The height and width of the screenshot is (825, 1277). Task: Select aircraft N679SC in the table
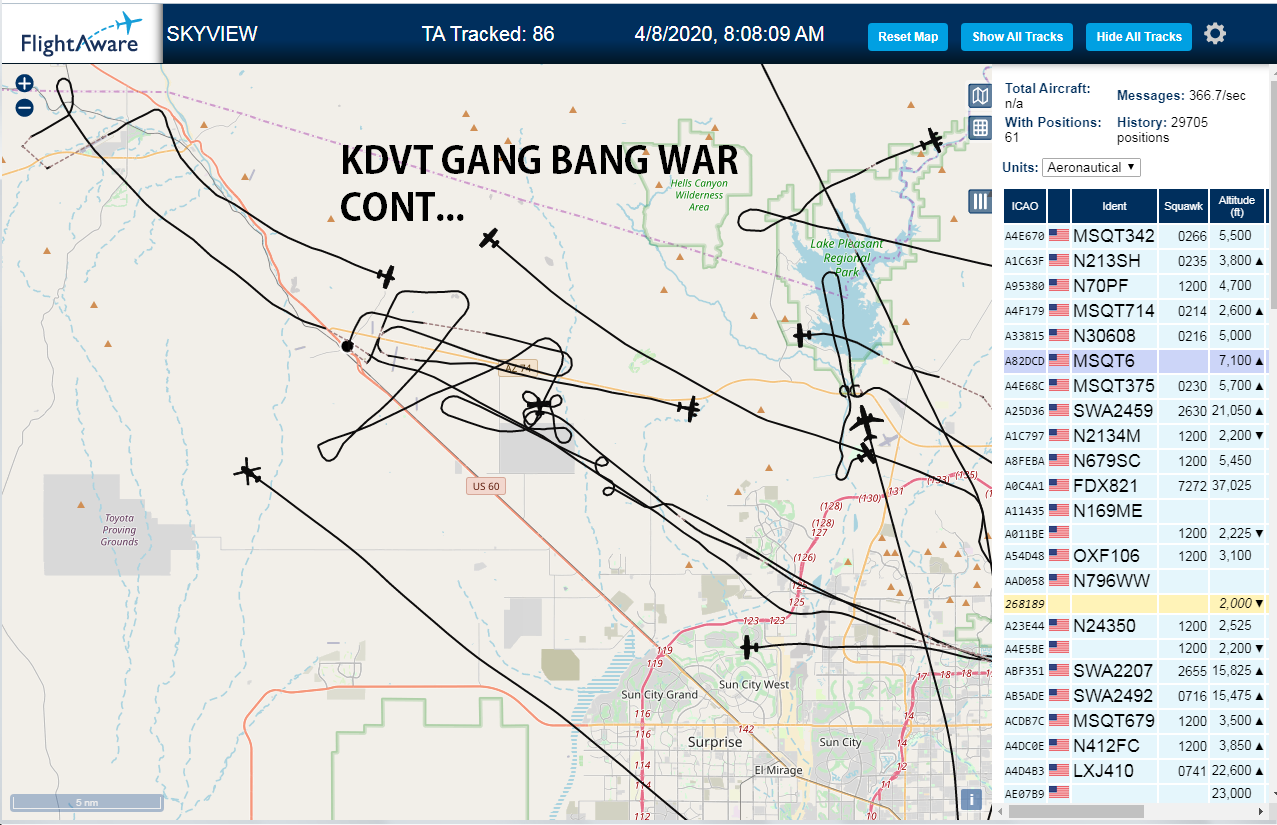click(x=1136, y=461)
